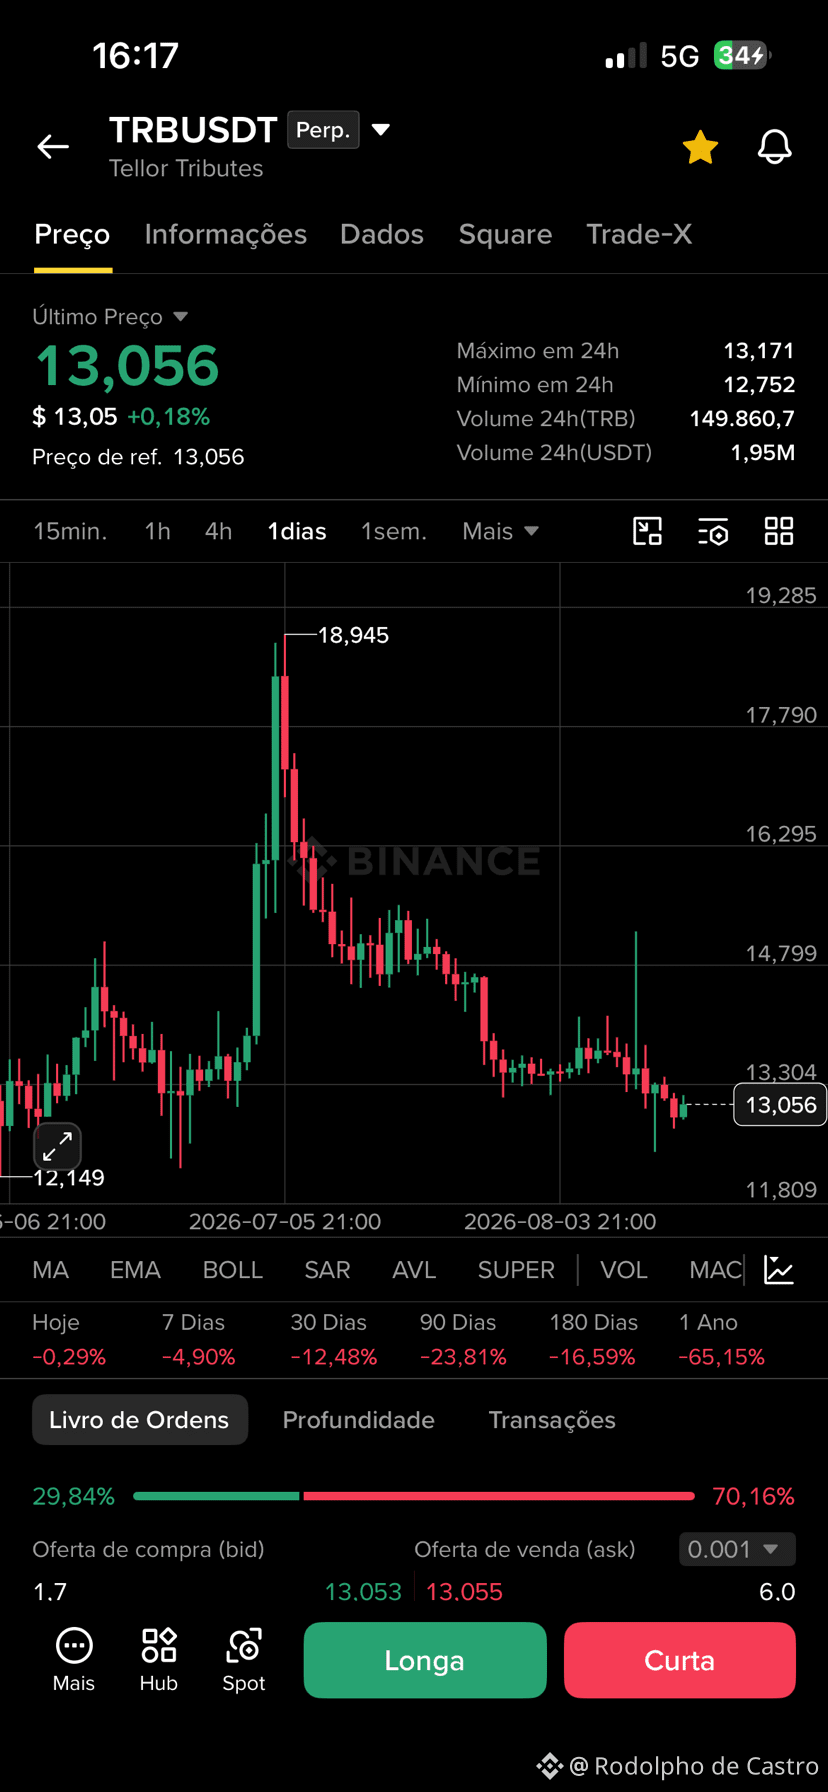This screenshot has height=1792, width=828.
Task: Toggle the favorite star icon
Action: pyautogui.click(x=700, y=147)
